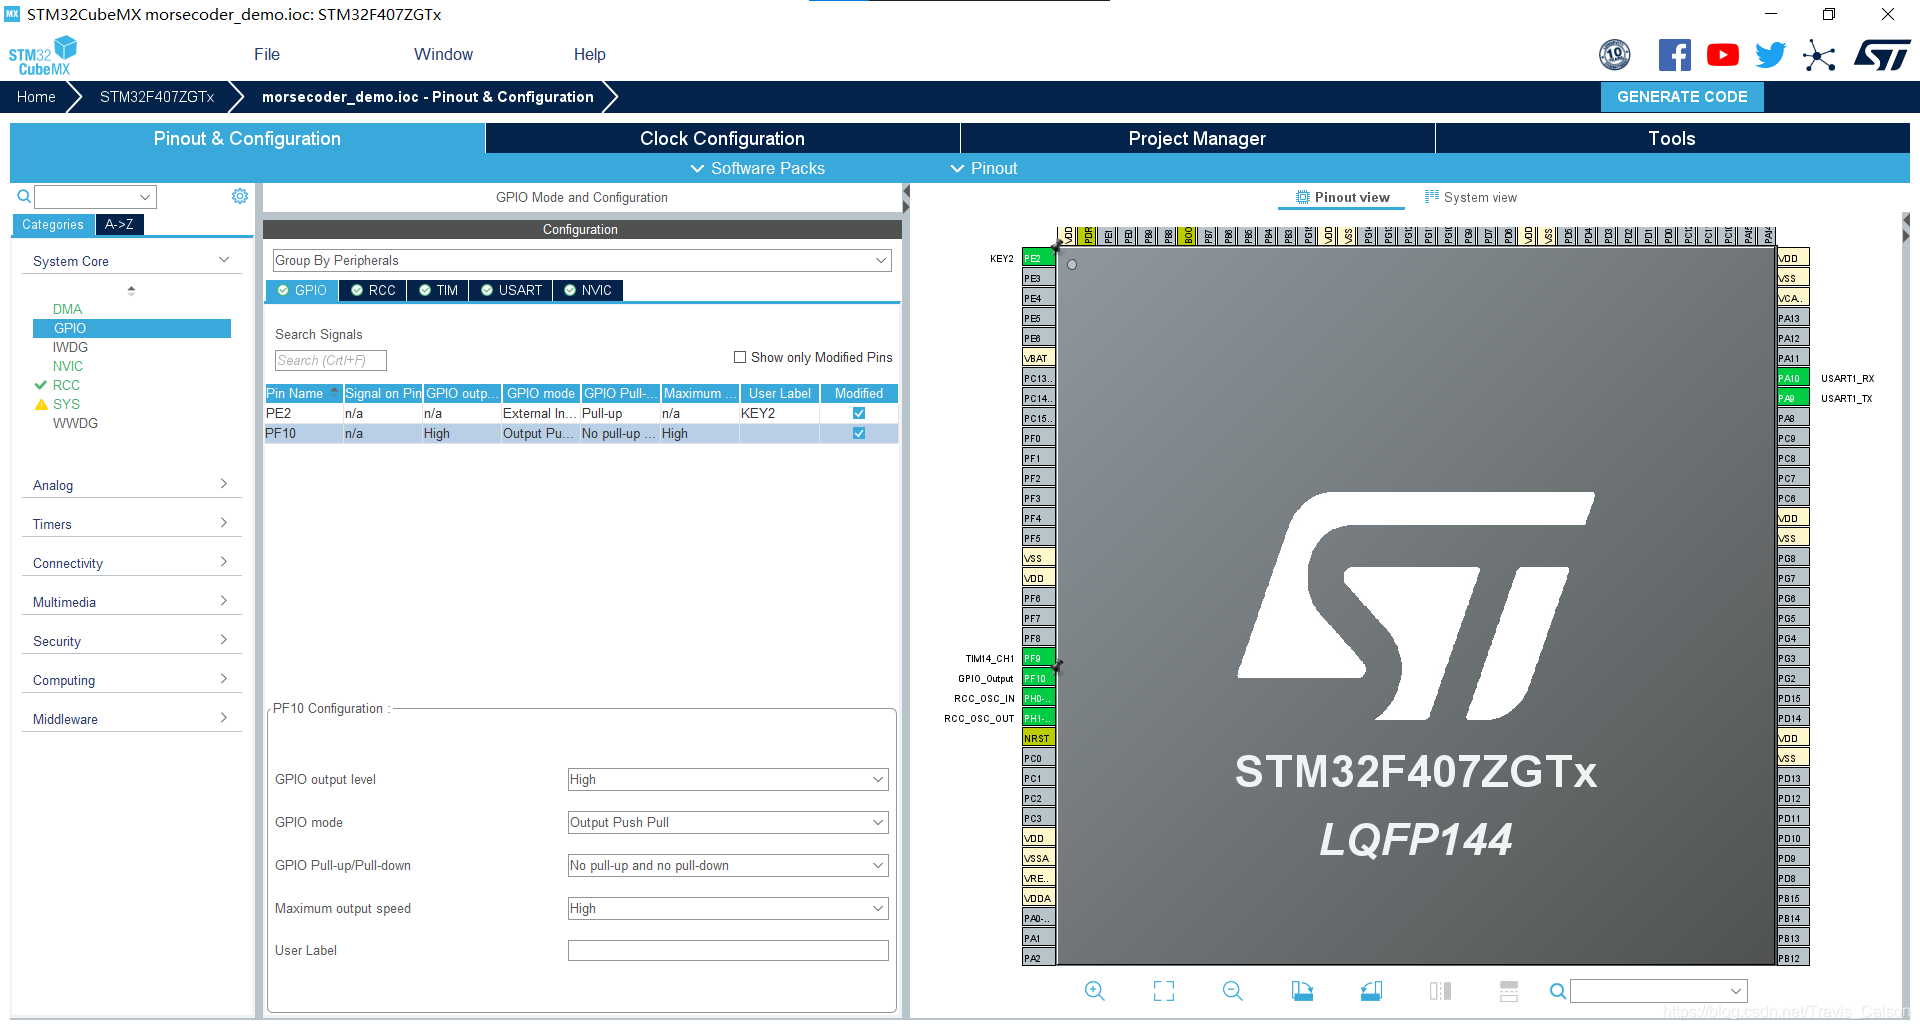Click STM32F407ZGTx breadcrumb

pyautogui.click(x=157, y=97)
